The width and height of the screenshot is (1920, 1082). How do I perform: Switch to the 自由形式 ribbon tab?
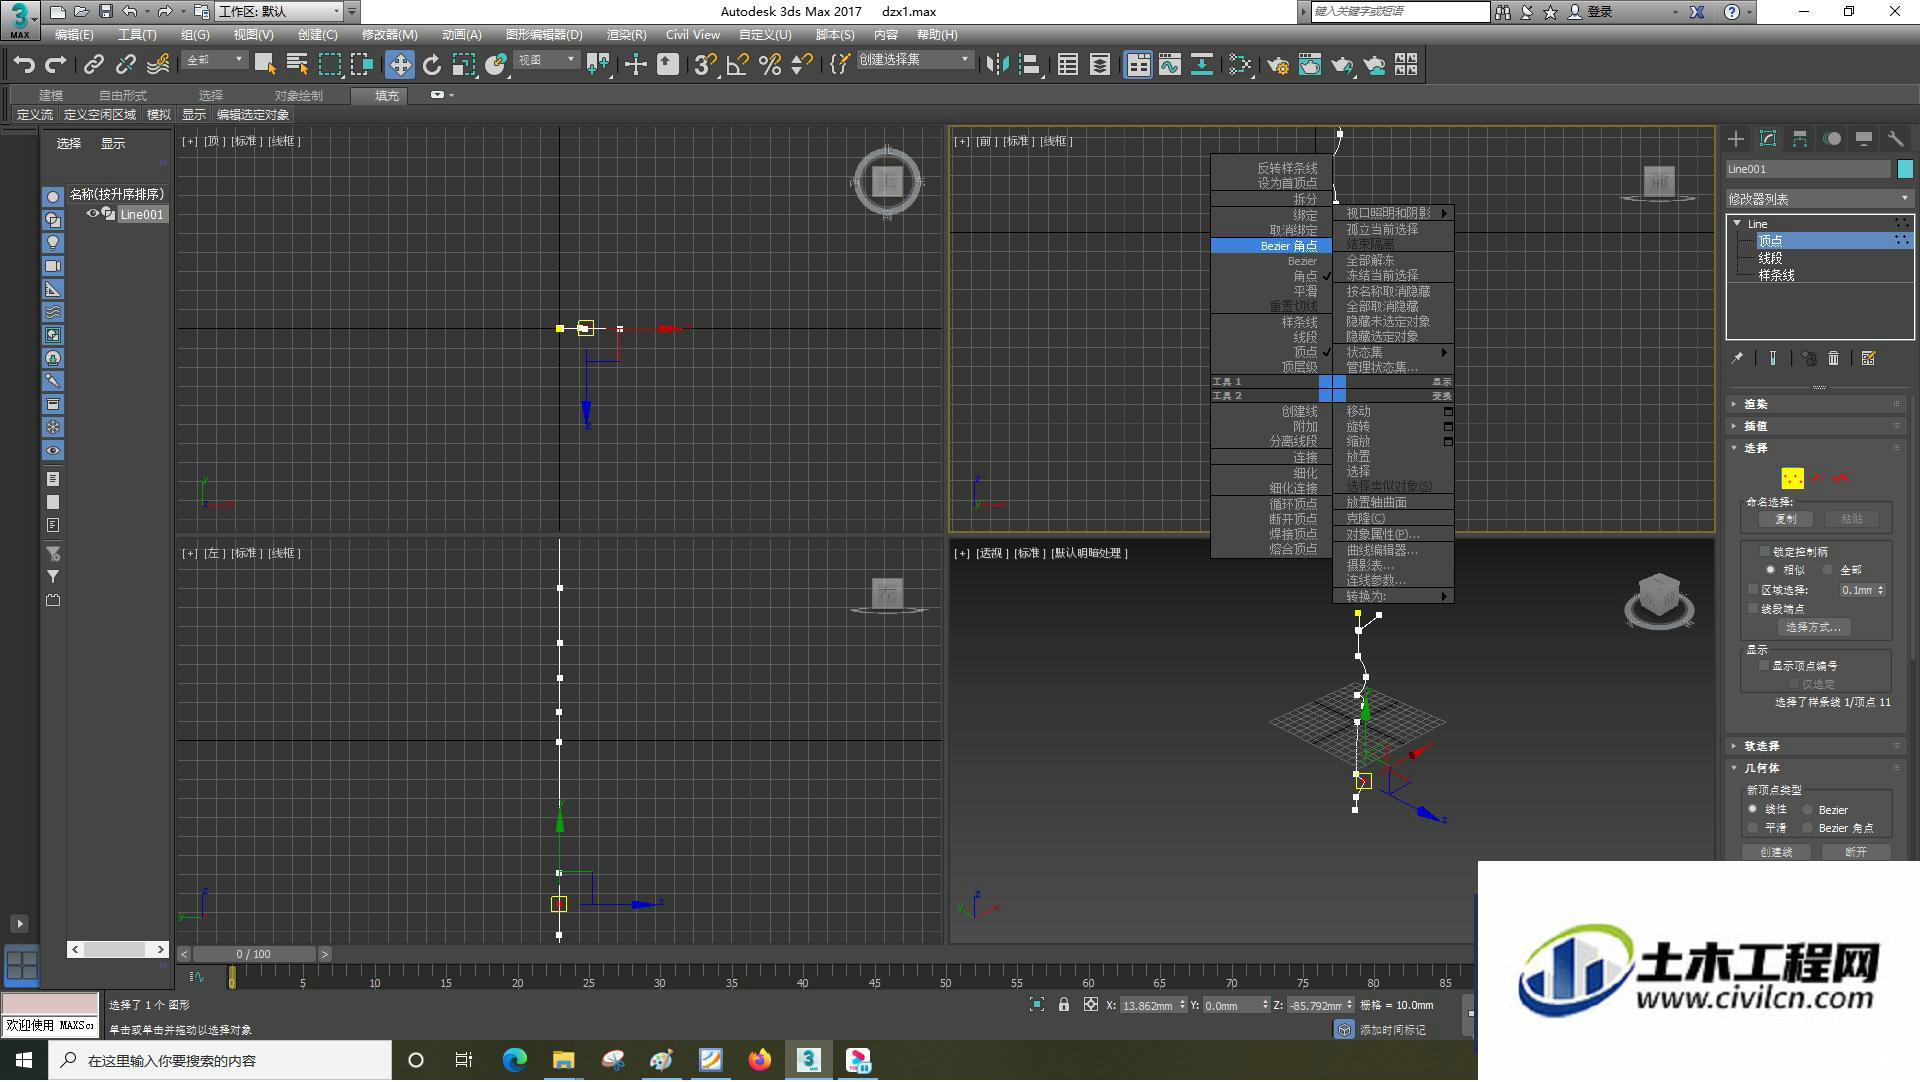[x=123, y=96]
